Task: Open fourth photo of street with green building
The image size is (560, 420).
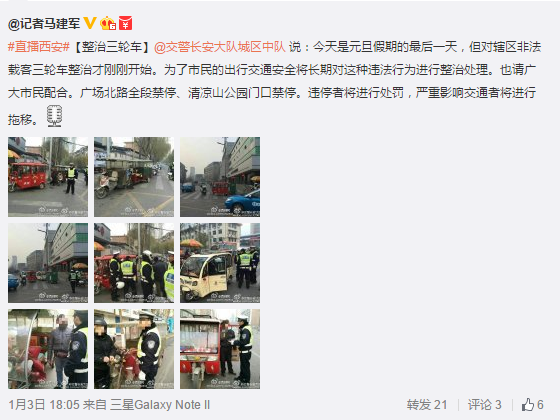Action: click(48, 263)
